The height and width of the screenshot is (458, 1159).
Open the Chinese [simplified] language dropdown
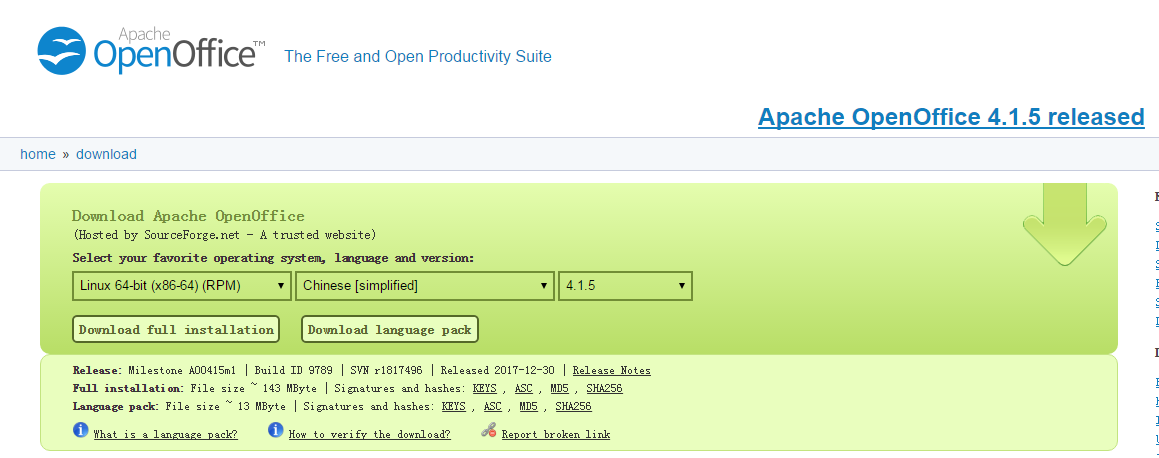tap(425, 286)
